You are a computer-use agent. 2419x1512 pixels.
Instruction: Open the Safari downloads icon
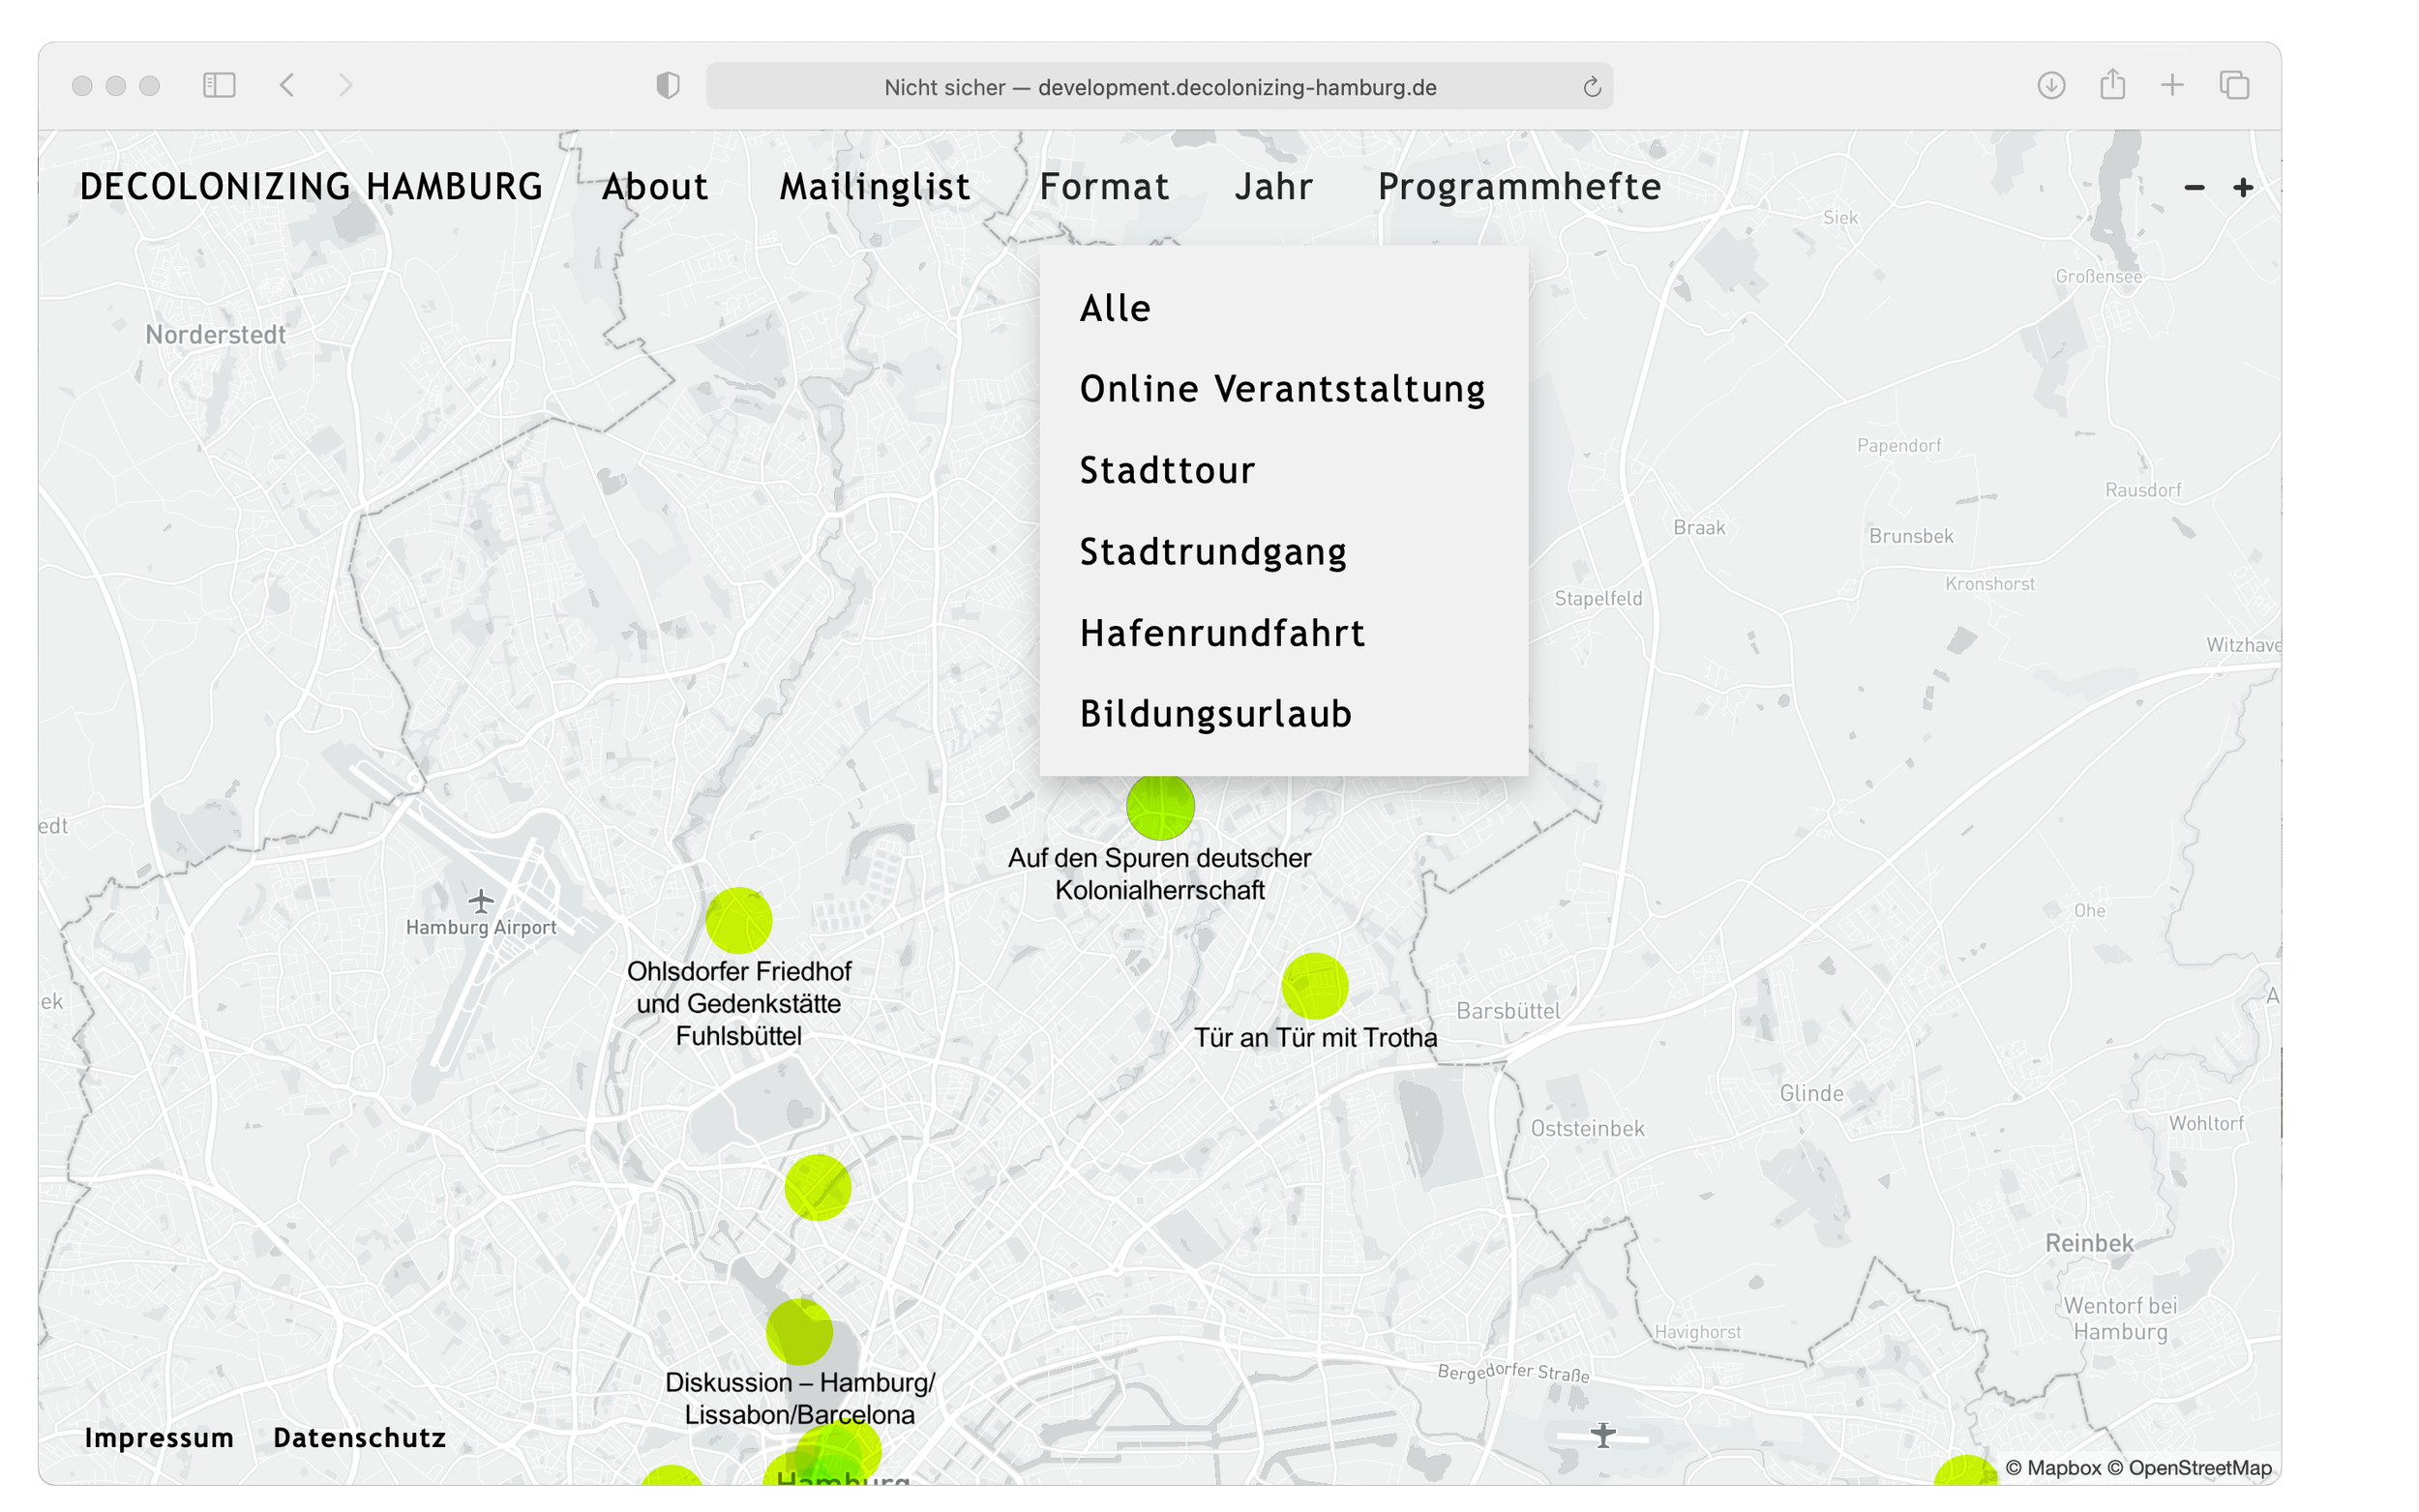click(2051, 85)
